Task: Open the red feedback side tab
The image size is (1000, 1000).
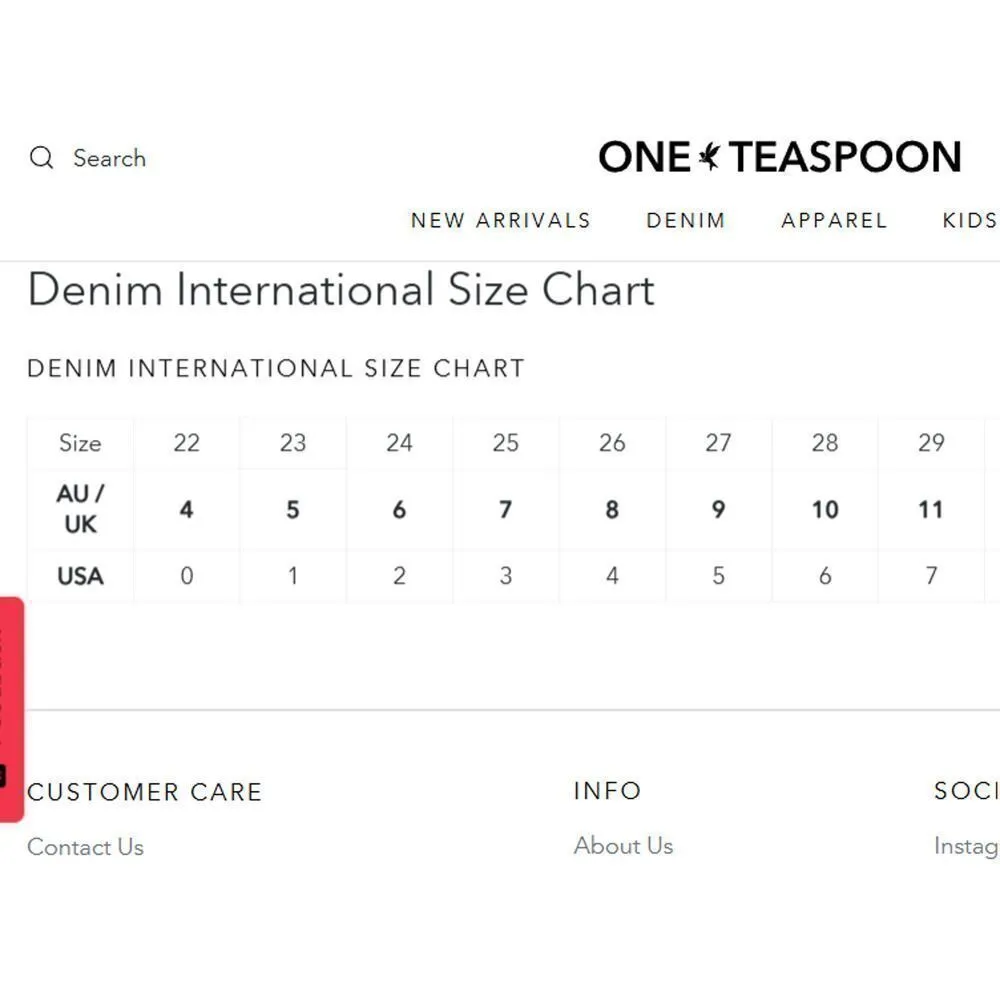Action: pos(11,708)
